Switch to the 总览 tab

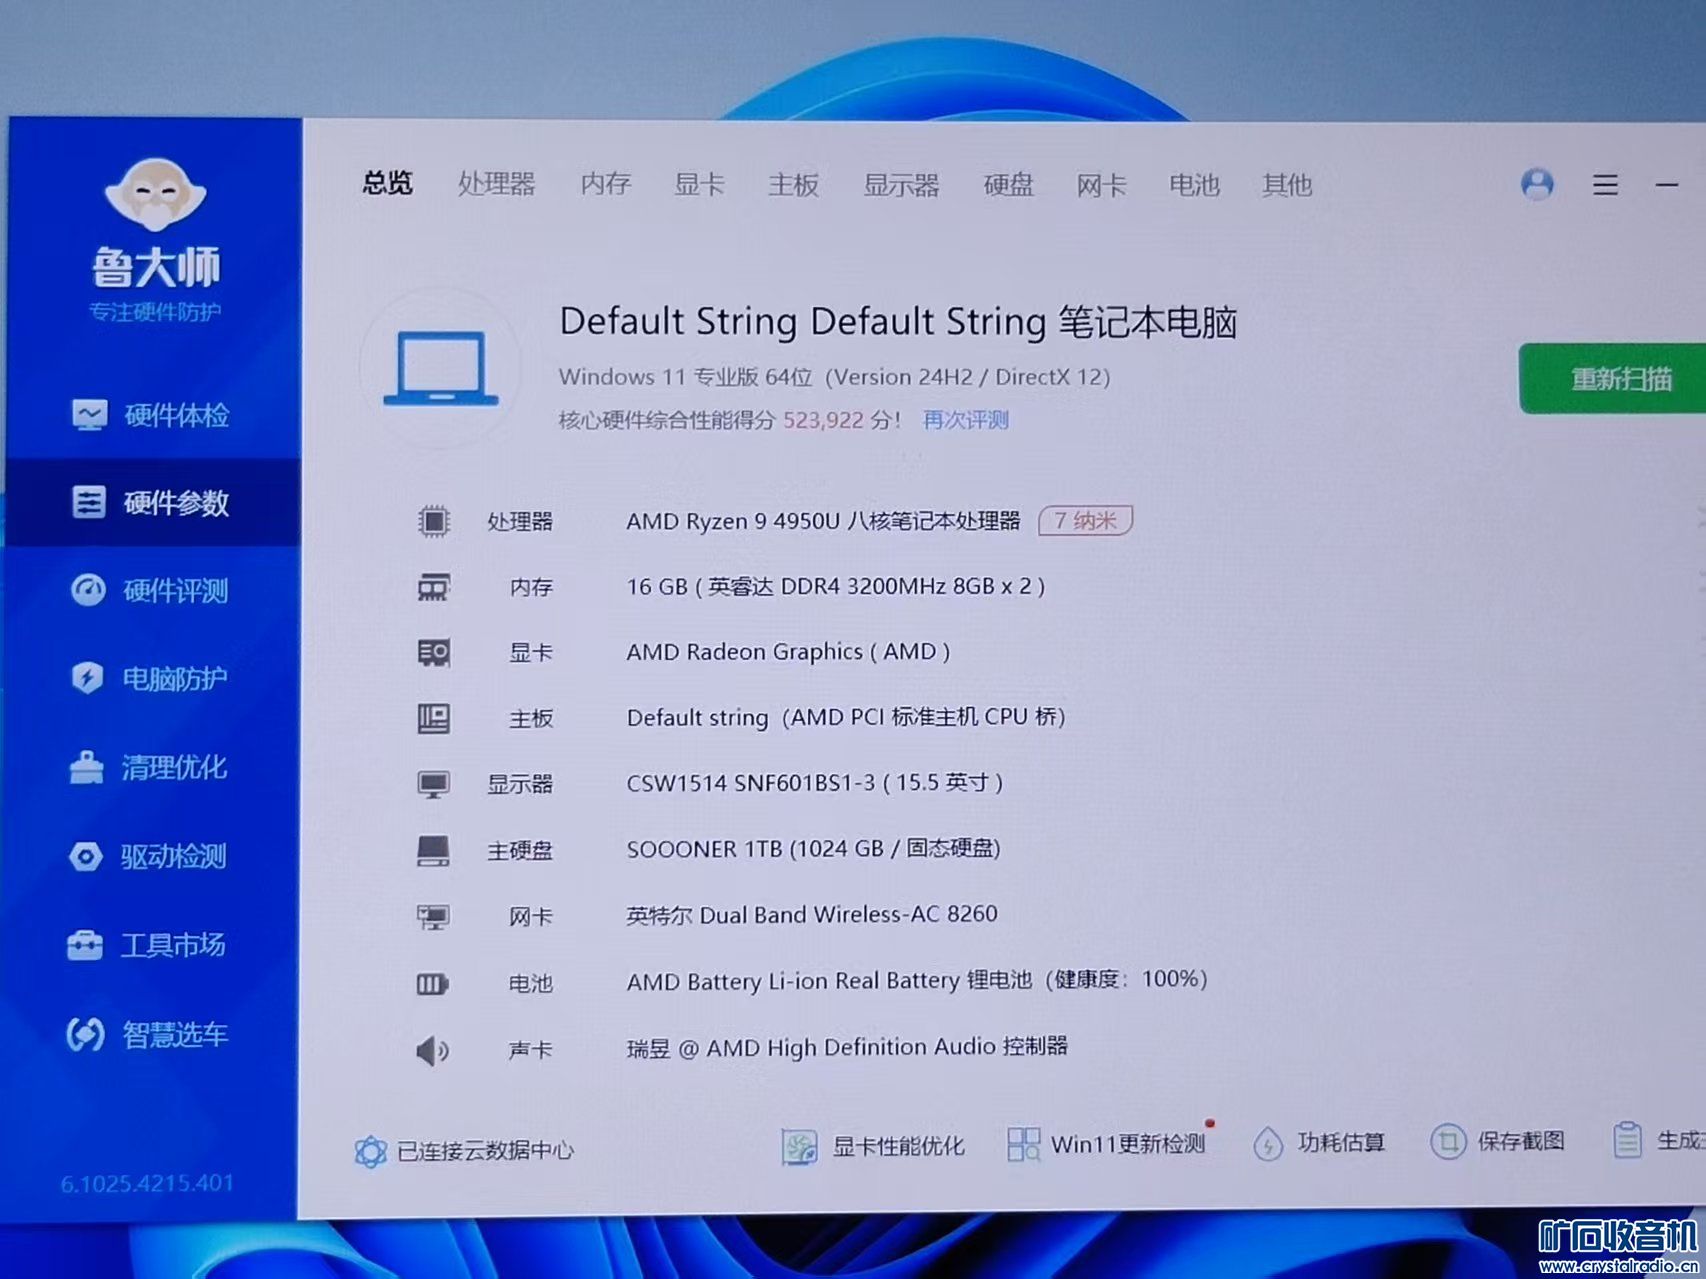point(387,183)
